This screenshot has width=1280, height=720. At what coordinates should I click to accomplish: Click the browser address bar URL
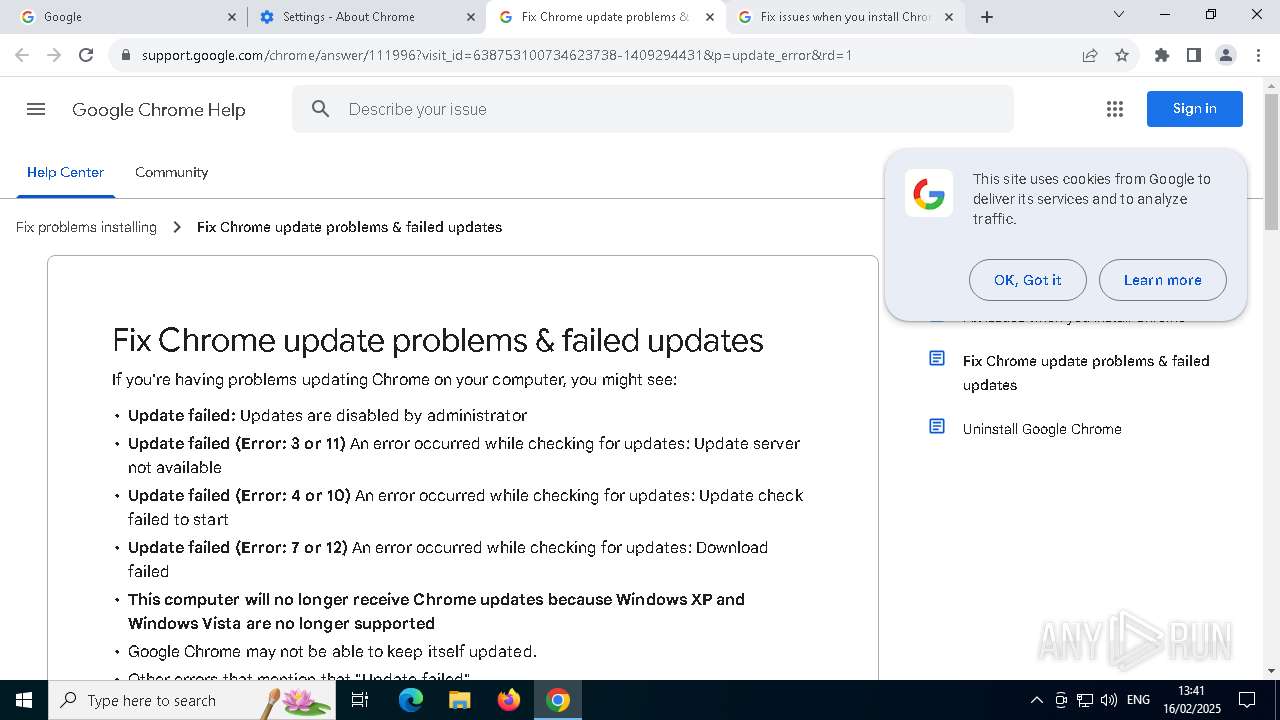(x=497, y=55)
